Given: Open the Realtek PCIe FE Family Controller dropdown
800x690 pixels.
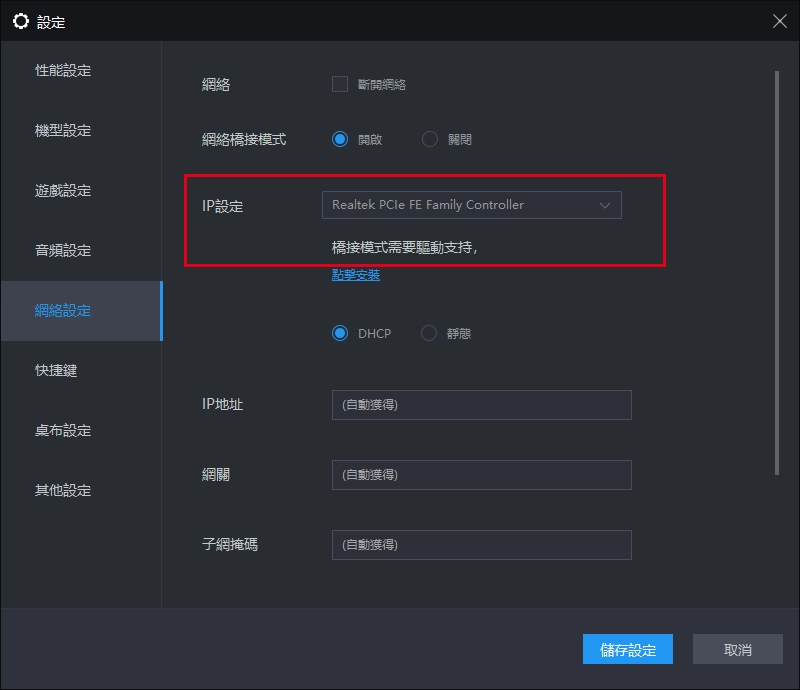Looking at the screenshot, I should click(470, 204).
